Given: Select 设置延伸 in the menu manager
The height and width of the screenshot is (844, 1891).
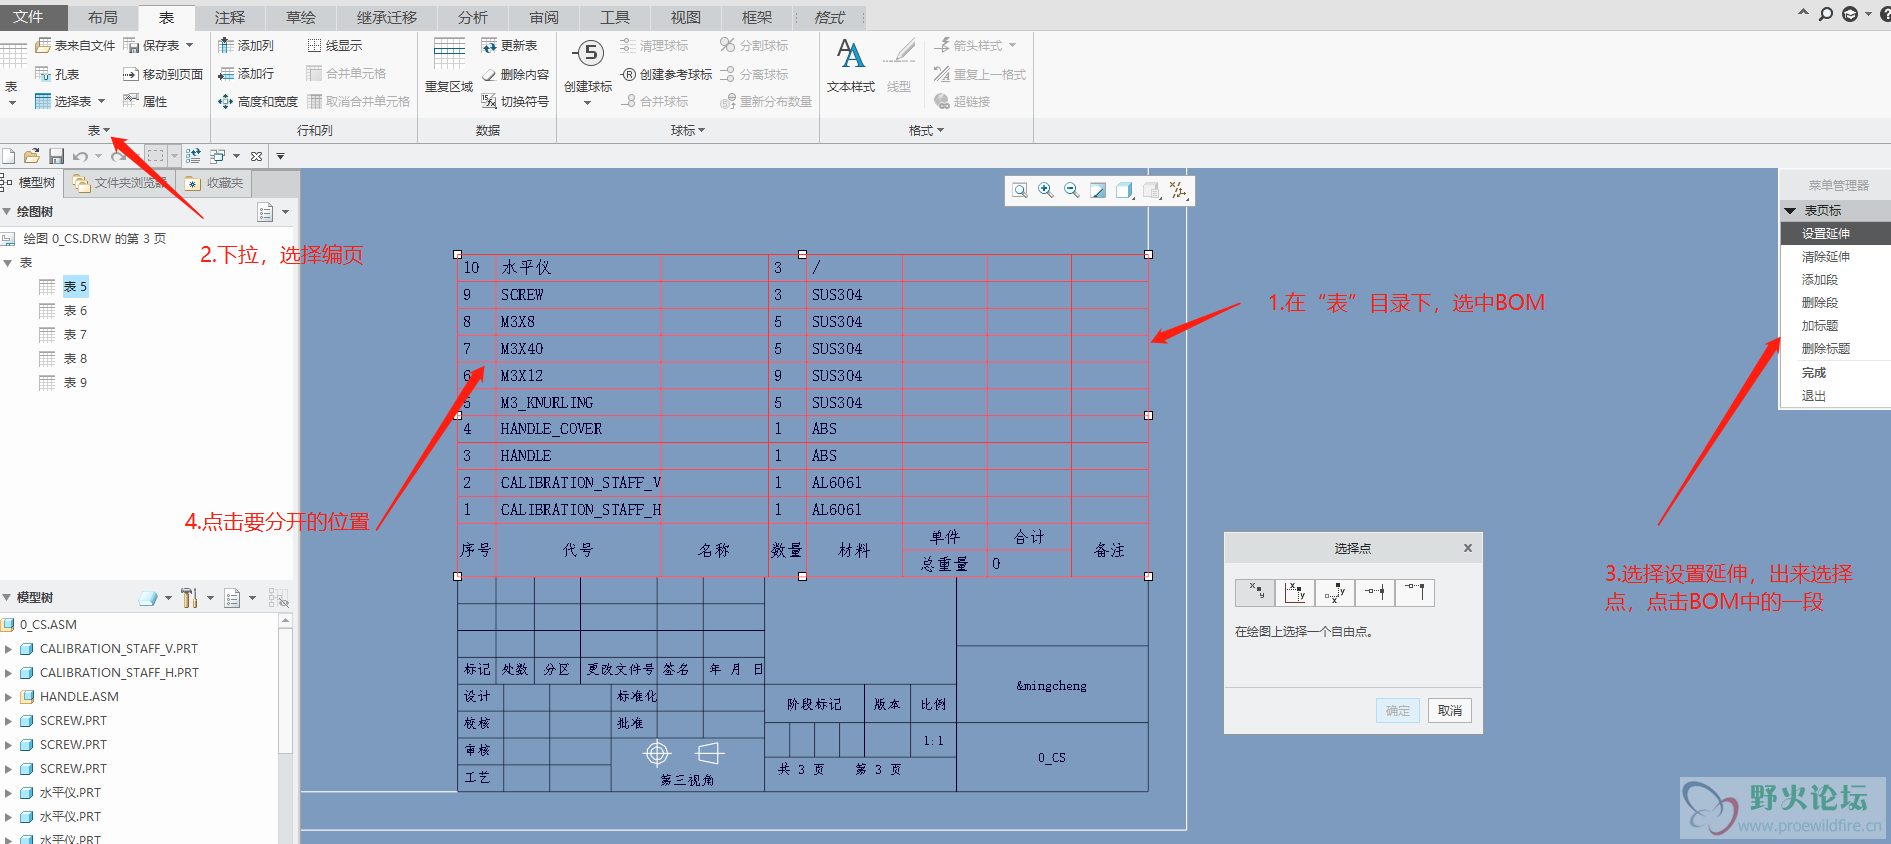Looking at the screenshot, I should [1825, 234].
